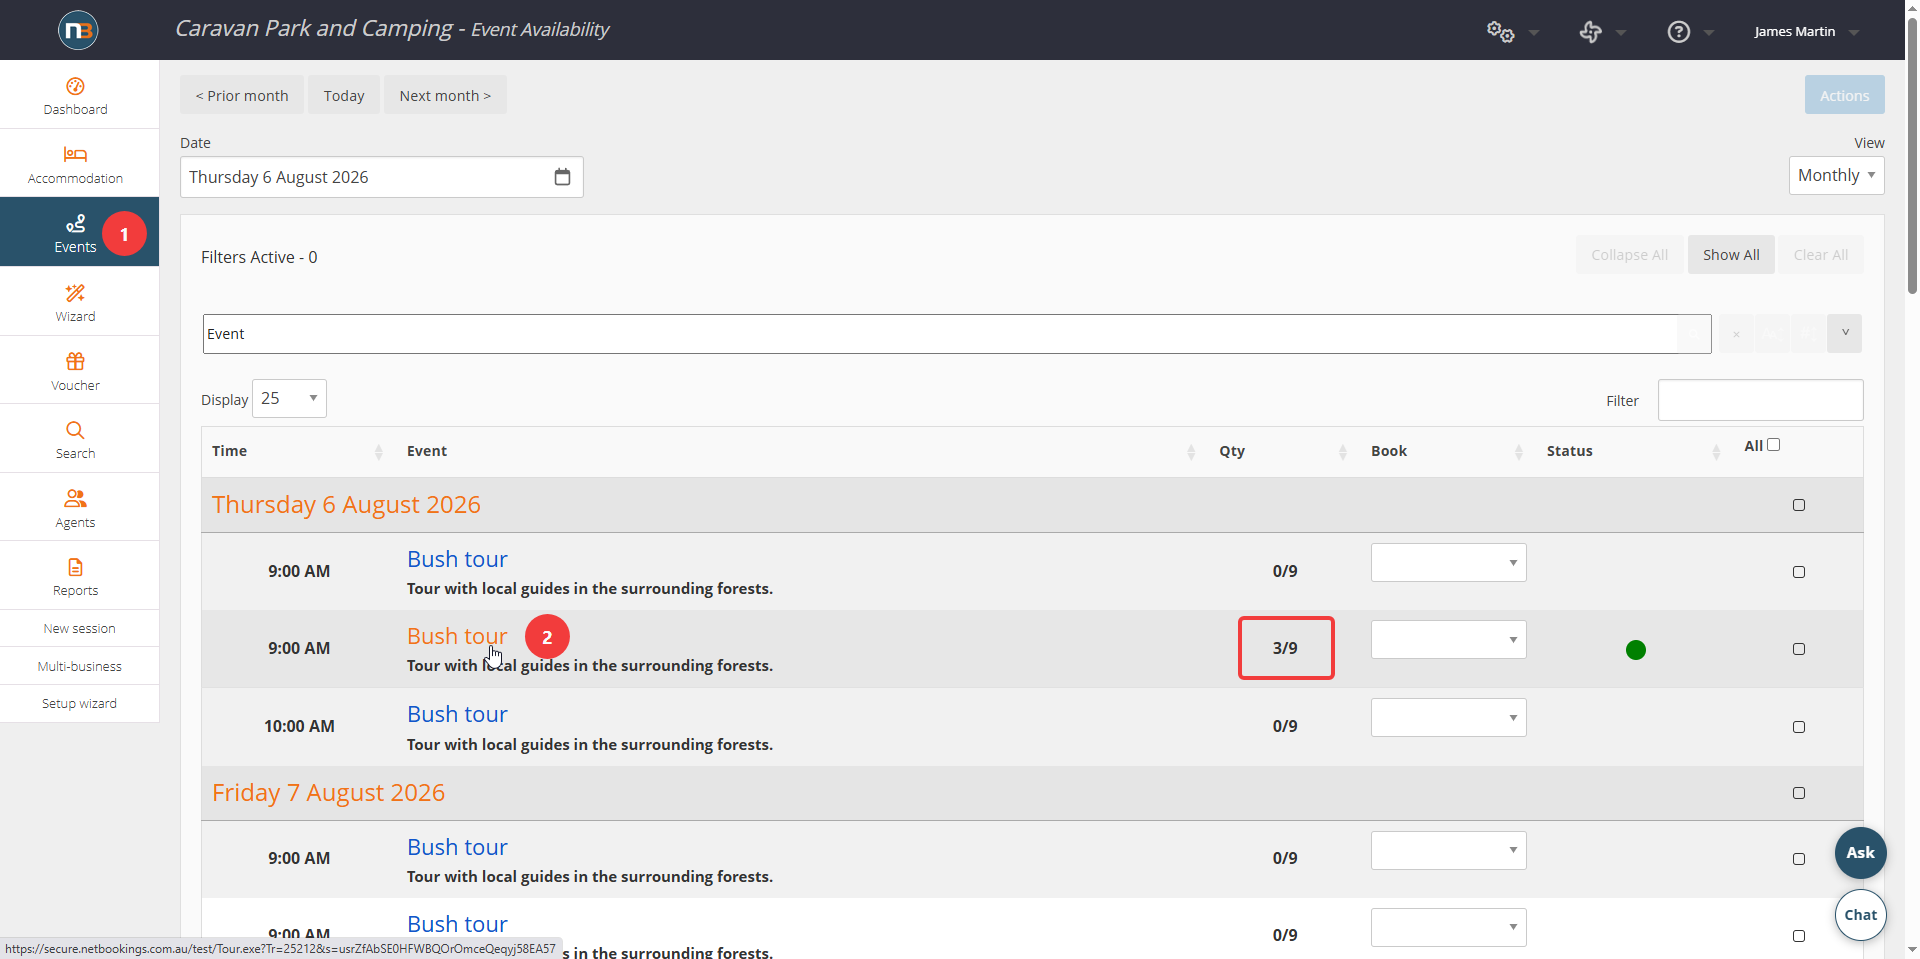This screenshot has width=1920, height=959.
Task: Jump to Today
Action: [344, 95]
